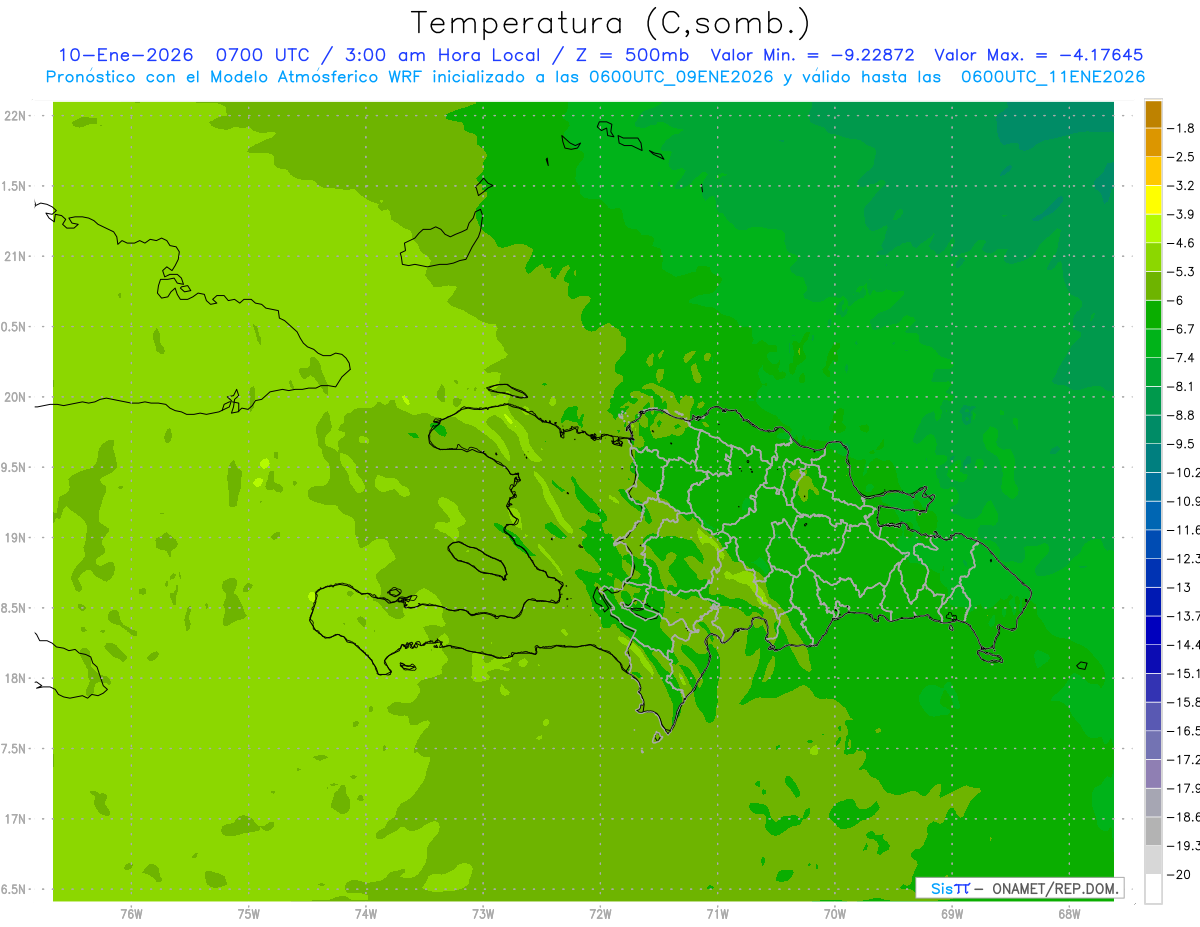This screenshot has width=1200, height=927.
Task: Click the yellow colorbar swatch between -3.2 and -3.9
Action: pyautogui.click(x=1153, y=200)
